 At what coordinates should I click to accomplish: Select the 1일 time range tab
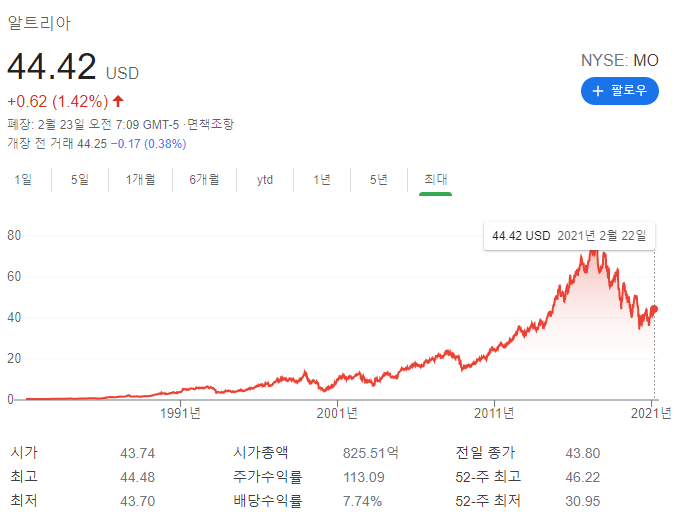point(23,180)
